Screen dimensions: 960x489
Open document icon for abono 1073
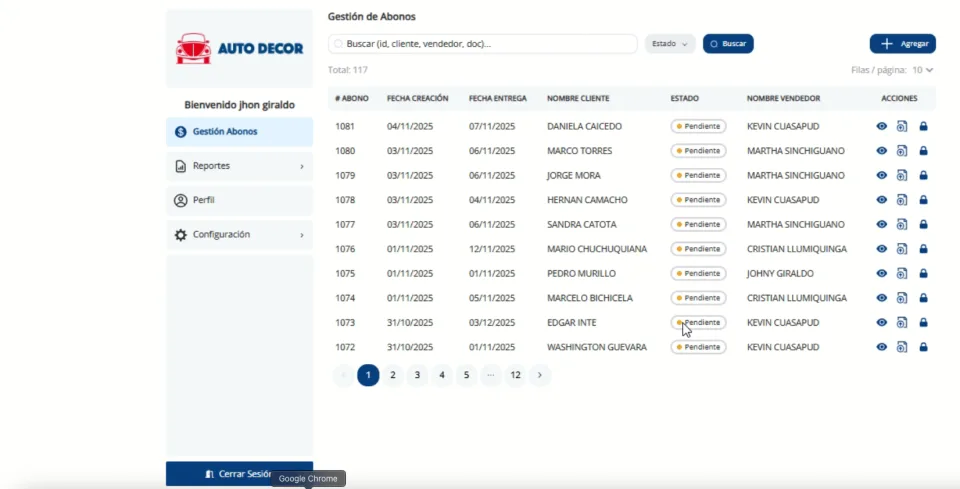[x=902, y=322]
